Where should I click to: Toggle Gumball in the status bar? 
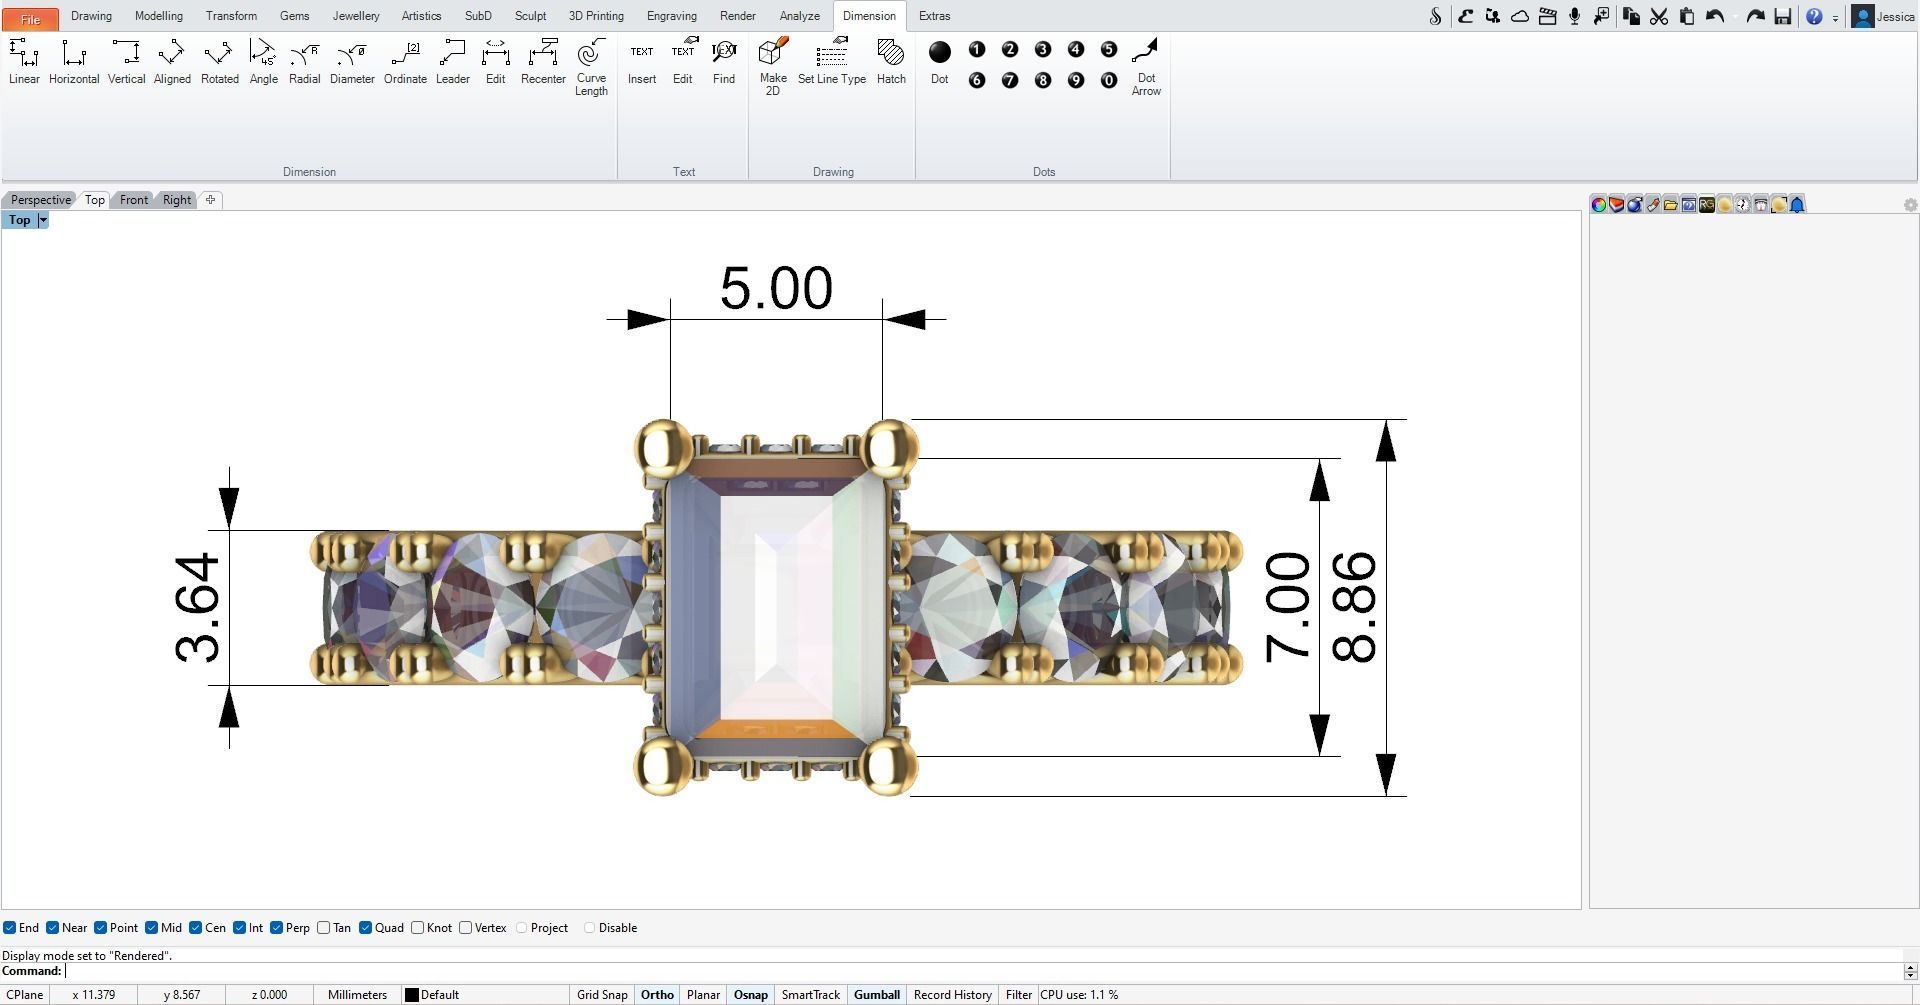(877, 995)
